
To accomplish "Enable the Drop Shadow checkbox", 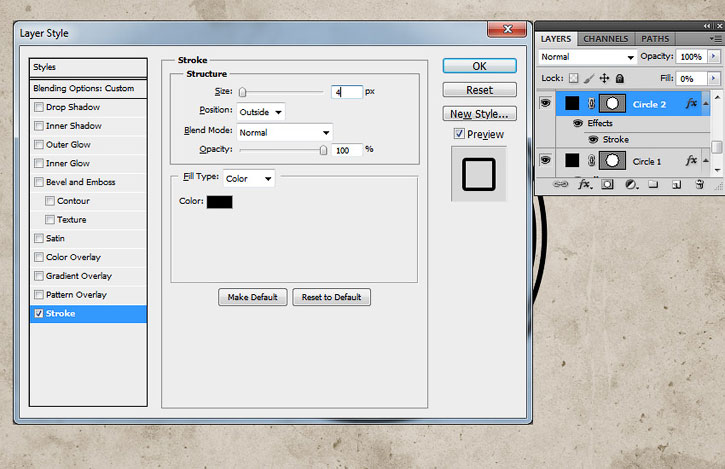I will [x=39, y=107].
